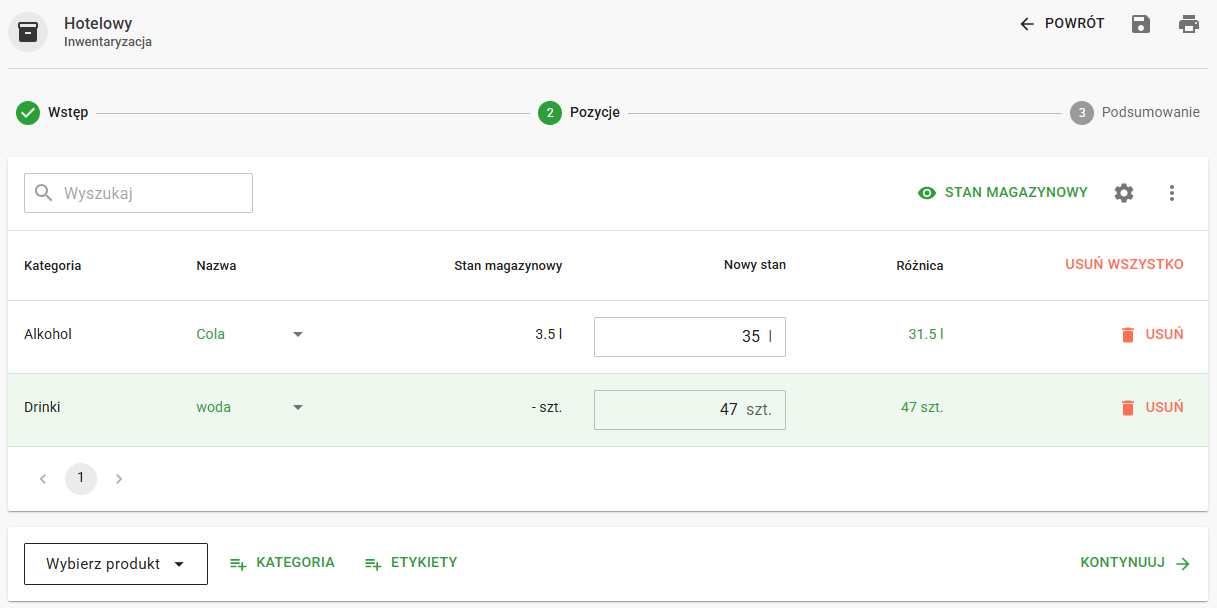Viewport: 1217px width, 608px height.
Task: Click the print icon in header
Action: tap(1188, 24)
